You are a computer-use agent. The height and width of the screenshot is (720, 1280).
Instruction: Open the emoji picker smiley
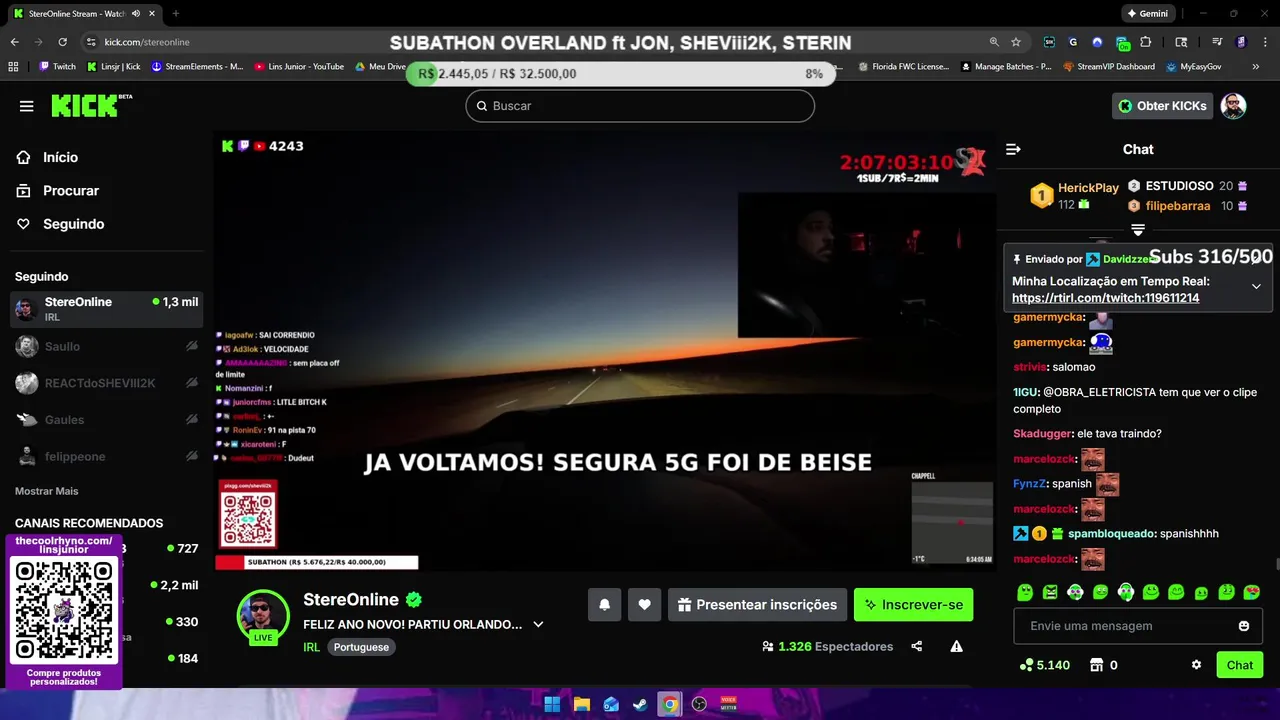(x=1244, y=626)
